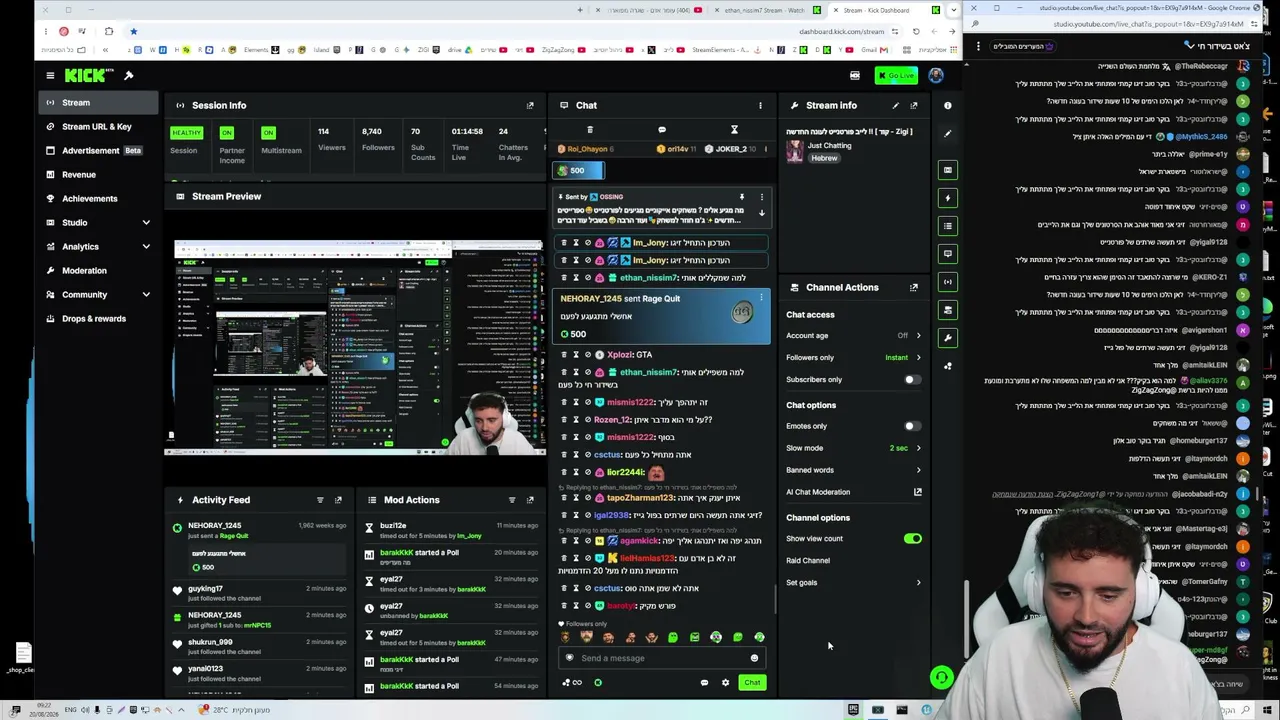
Task: Click the Send a message field
Action: pos(662,658)
